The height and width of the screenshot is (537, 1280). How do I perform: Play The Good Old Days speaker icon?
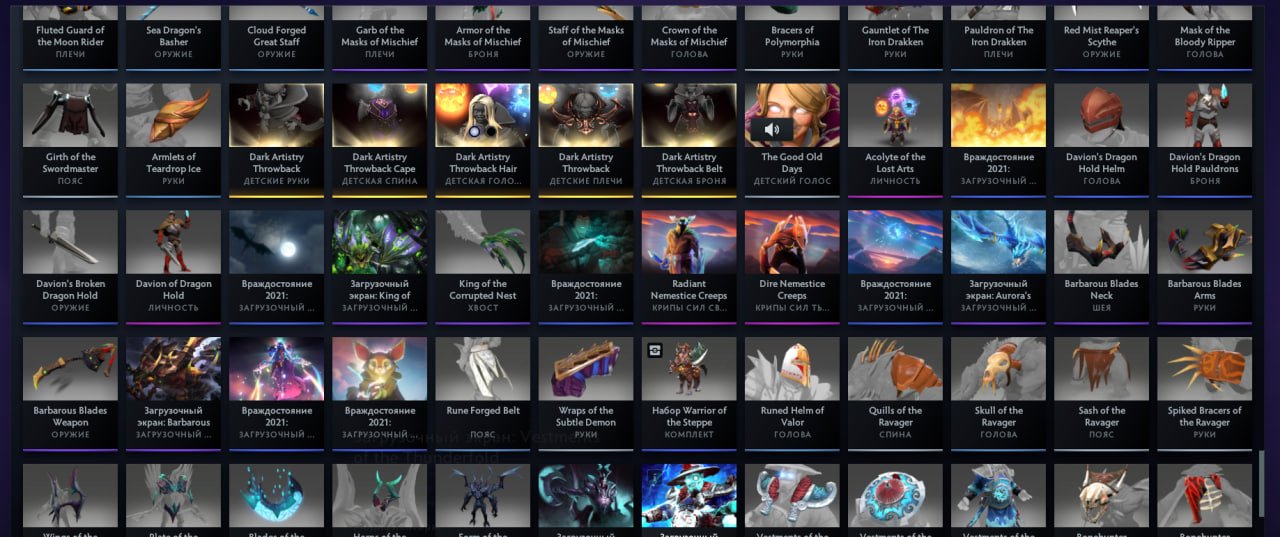click(771, 129)
